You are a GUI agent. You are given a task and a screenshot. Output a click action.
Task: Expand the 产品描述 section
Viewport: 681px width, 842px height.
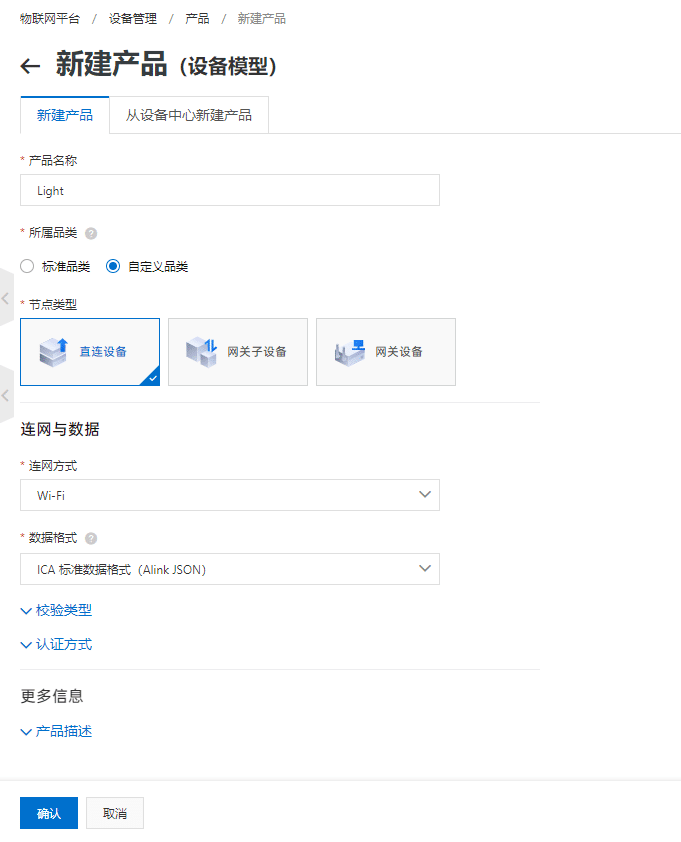(56, 731)
